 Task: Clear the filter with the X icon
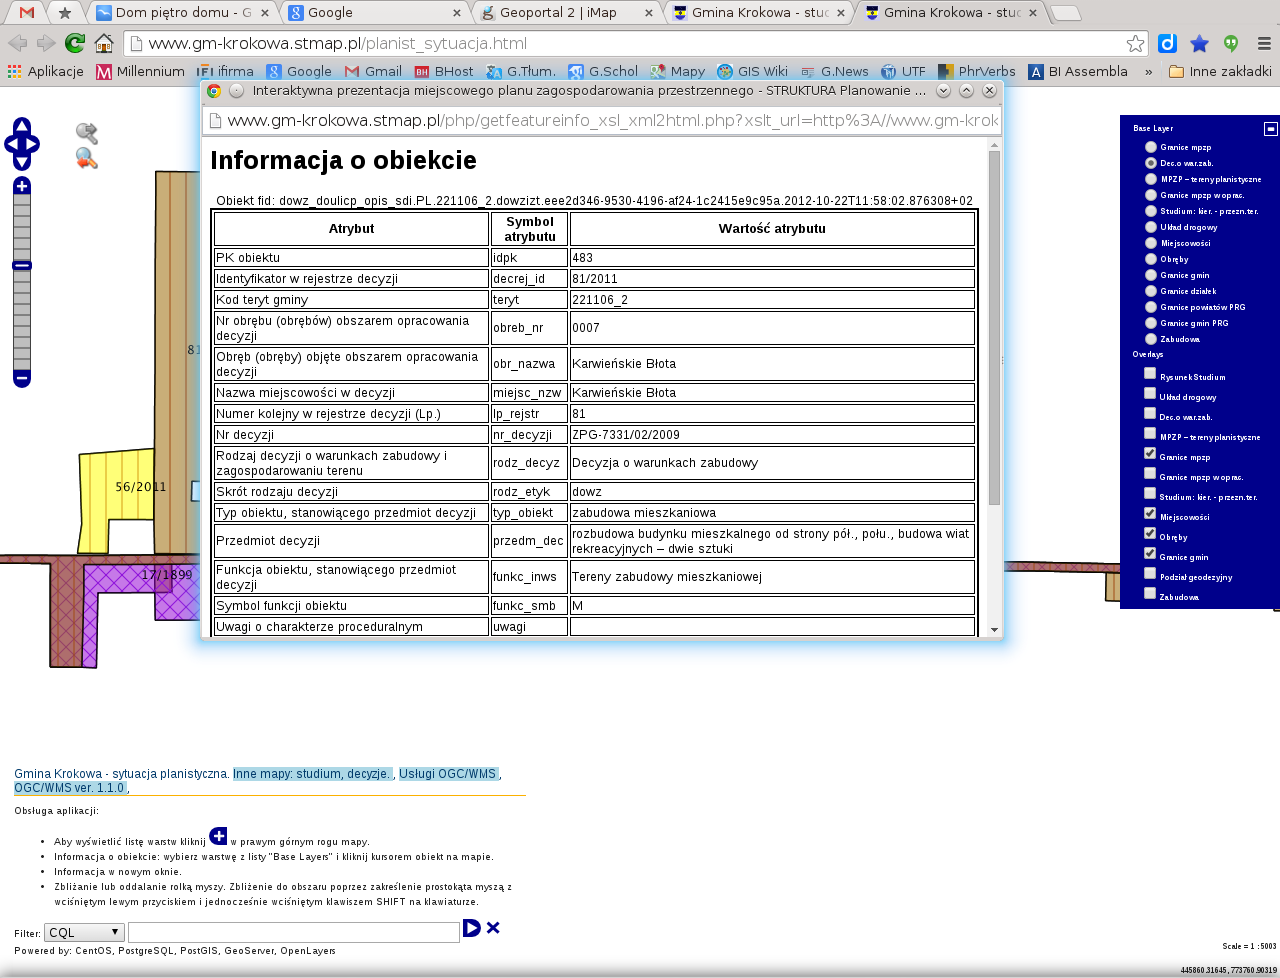(x=493, y=928)
